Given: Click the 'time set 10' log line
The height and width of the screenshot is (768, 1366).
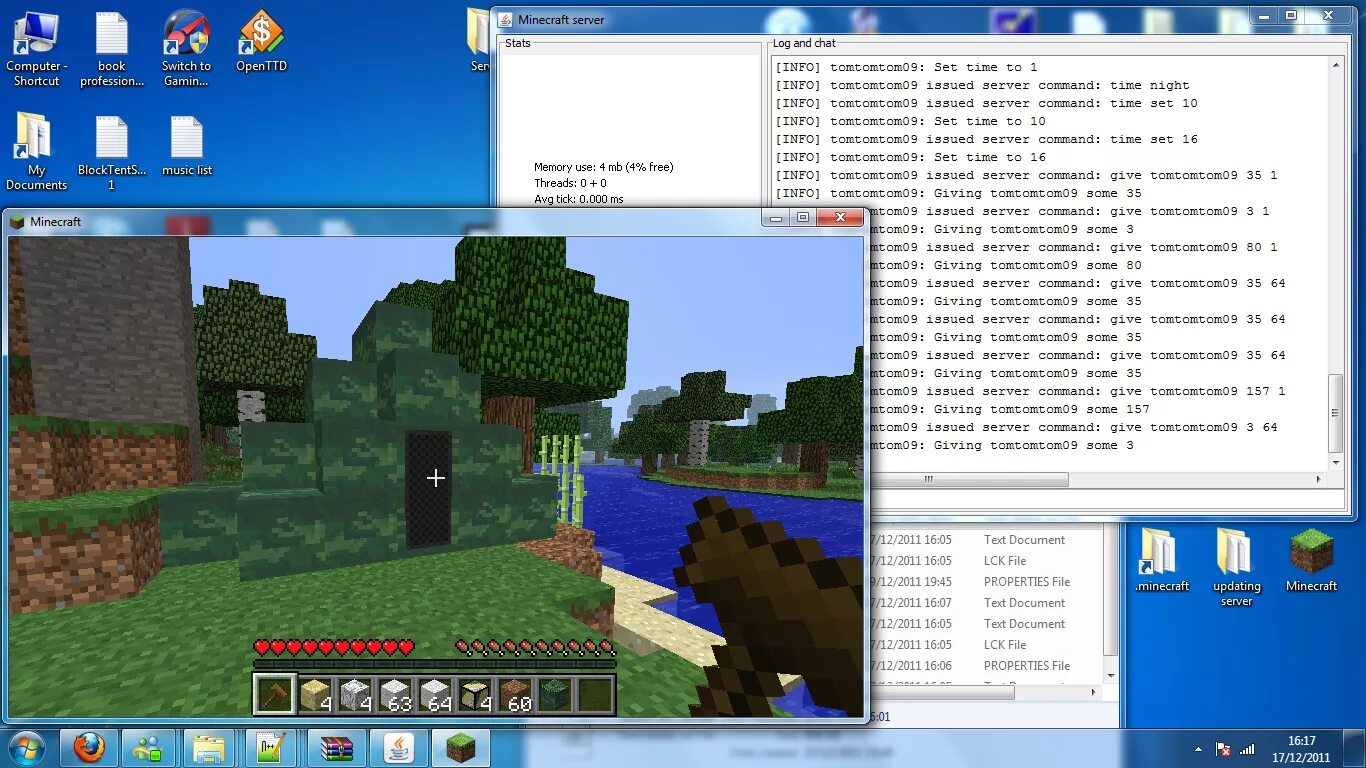Looking at the screenshot, I should (986, 103).
